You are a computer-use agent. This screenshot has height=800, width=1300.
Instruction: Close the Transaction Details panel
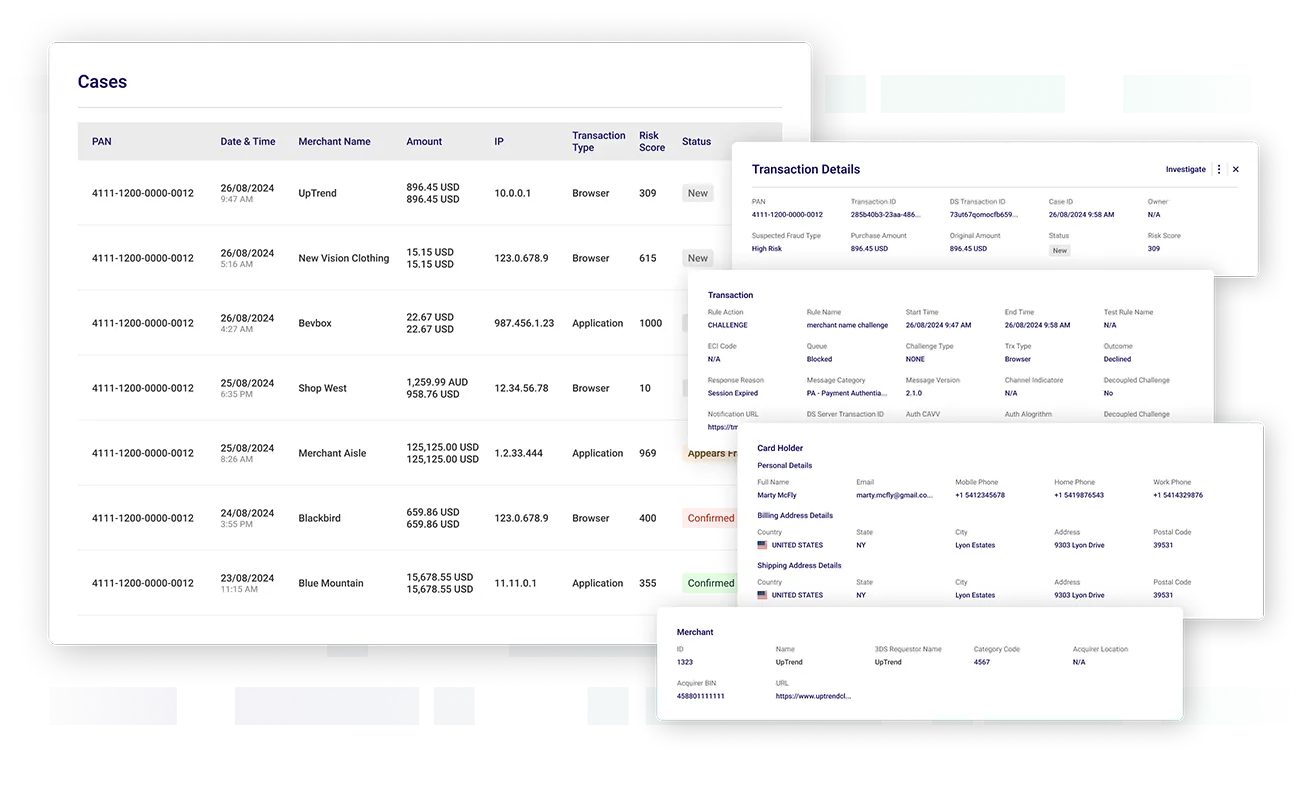coord(1235,170)
